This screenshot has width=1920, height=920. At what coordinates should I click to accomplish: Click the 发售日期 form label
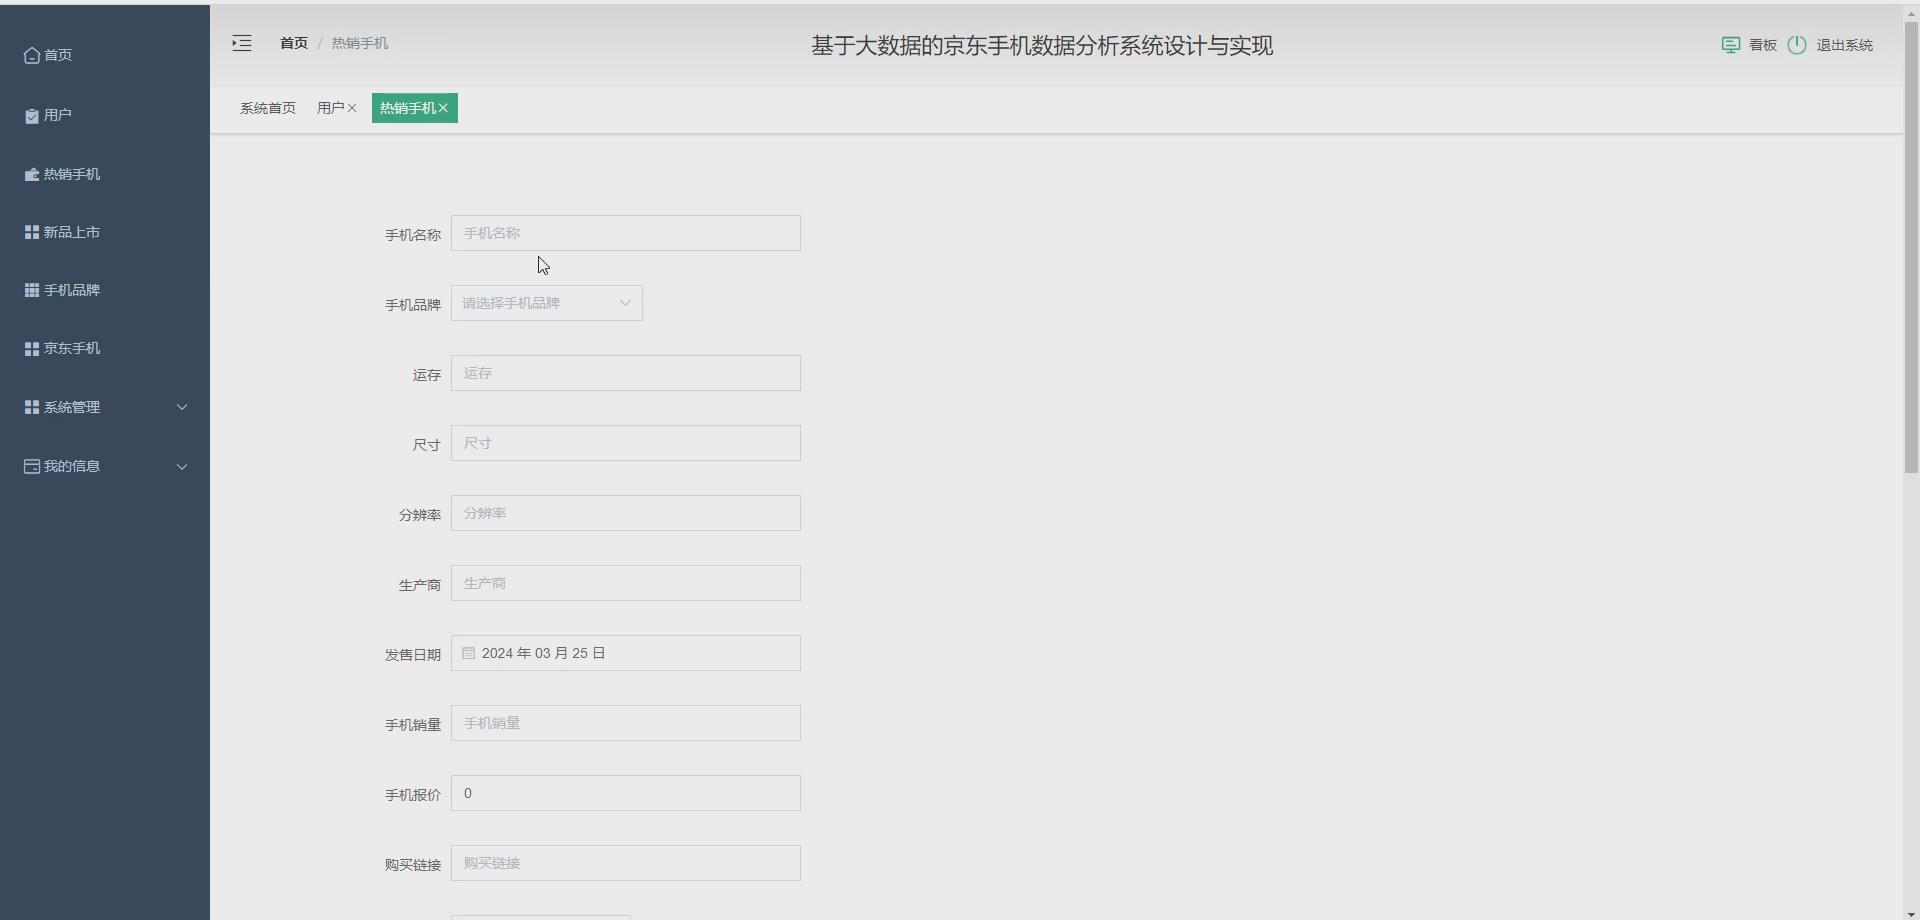click(413, 655)
